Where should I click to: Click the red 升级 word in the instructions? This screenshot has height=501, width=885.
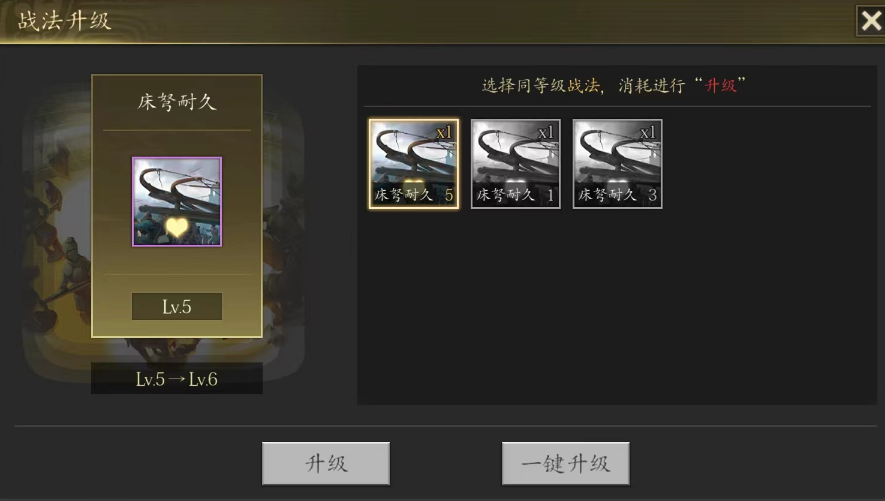point(720,86)
